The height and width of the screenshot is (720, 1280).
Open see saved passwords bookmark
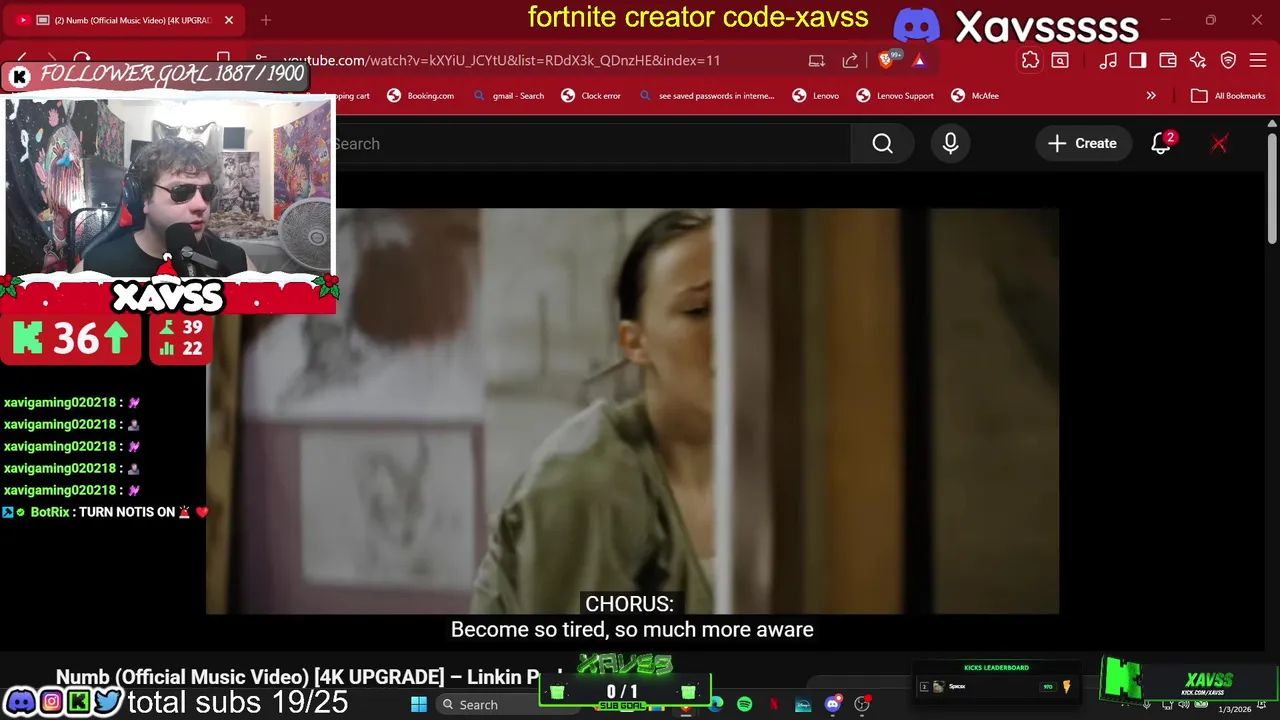pos(706,96)
